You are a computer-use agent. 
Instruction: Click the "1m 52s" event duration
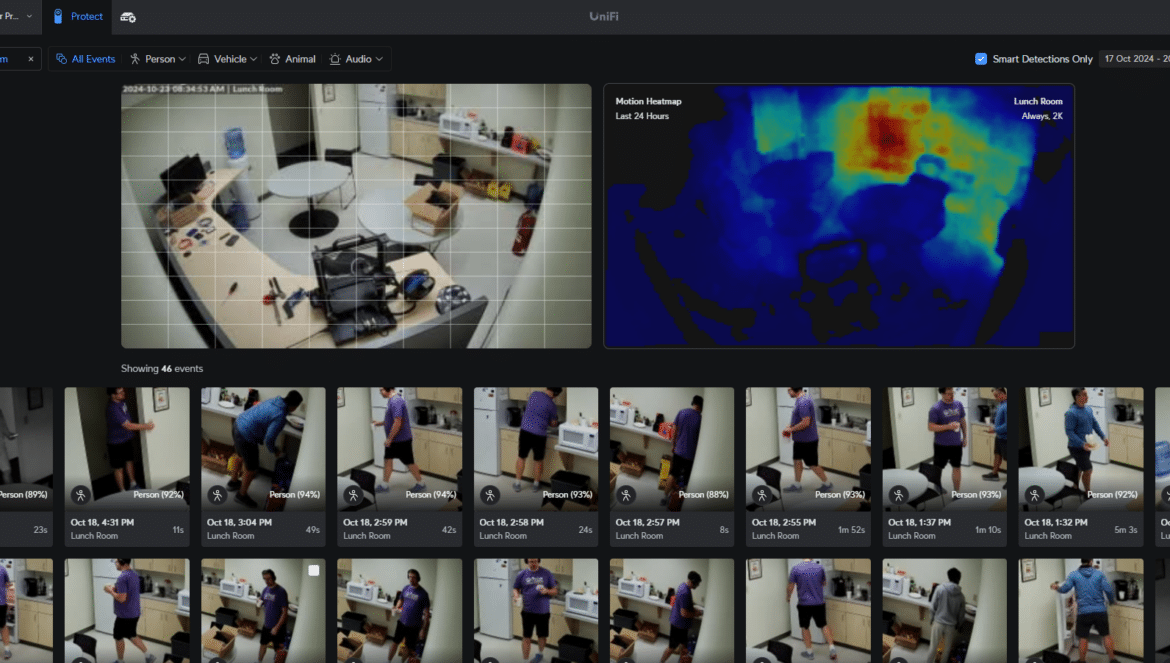coord(851,530)
